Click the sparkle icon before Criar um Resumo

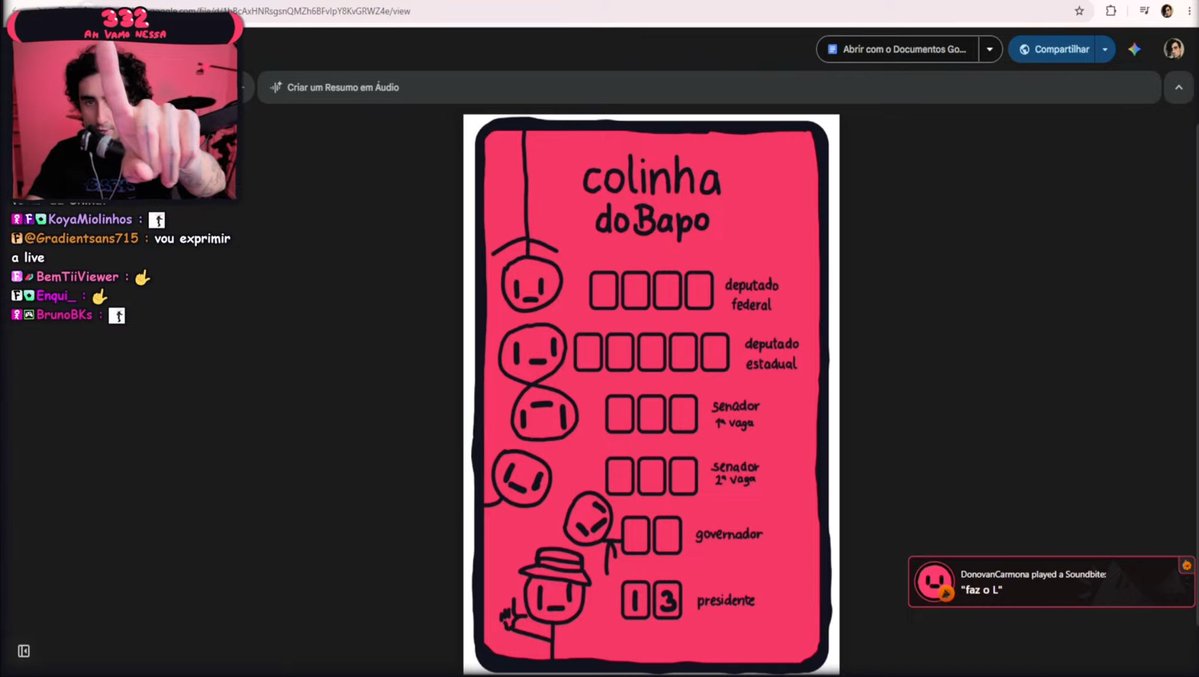click(x=276, y=87)
